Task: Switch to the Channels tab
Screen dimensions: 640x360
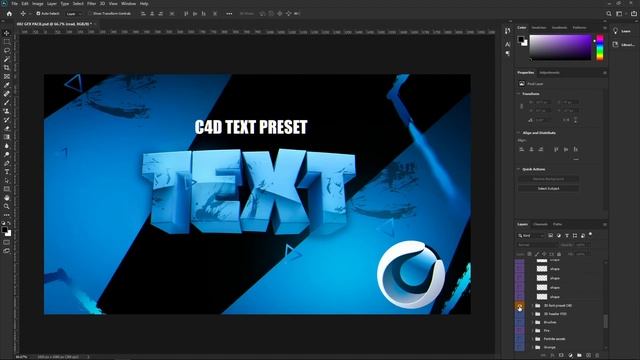Action: 540,224
